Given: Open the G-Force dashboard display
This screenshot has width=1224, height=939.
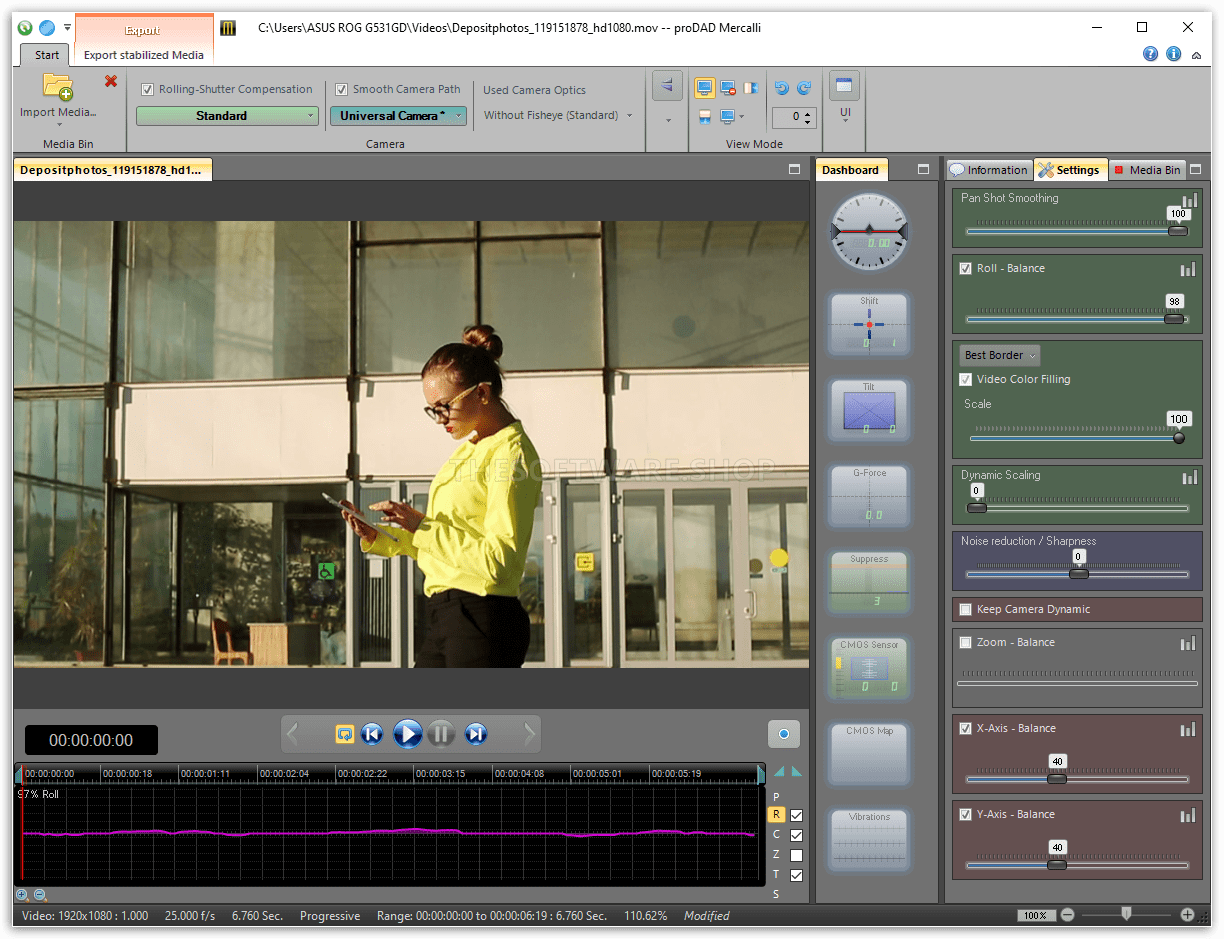Looking at the screenshot, I should [x=868, y=496].
